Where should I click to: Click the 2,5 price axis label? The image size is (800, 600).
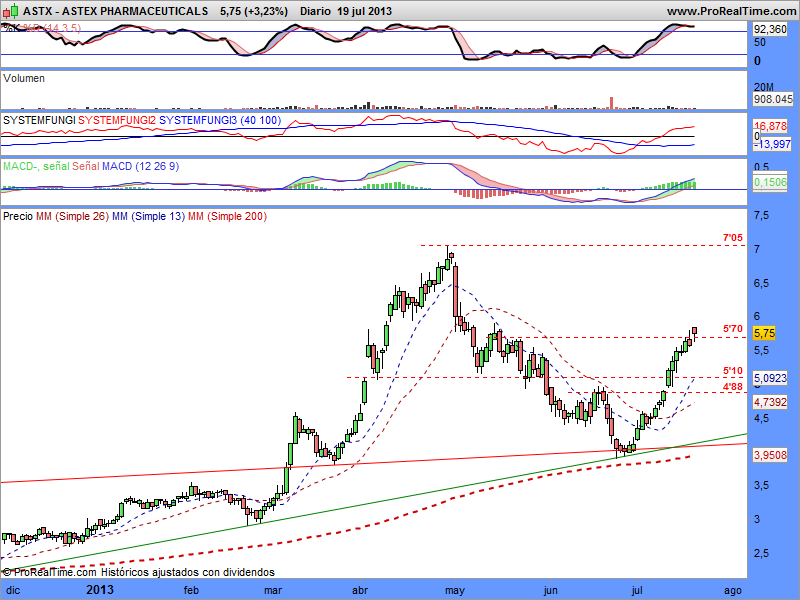pyautogui.click(x=761, y=553)
